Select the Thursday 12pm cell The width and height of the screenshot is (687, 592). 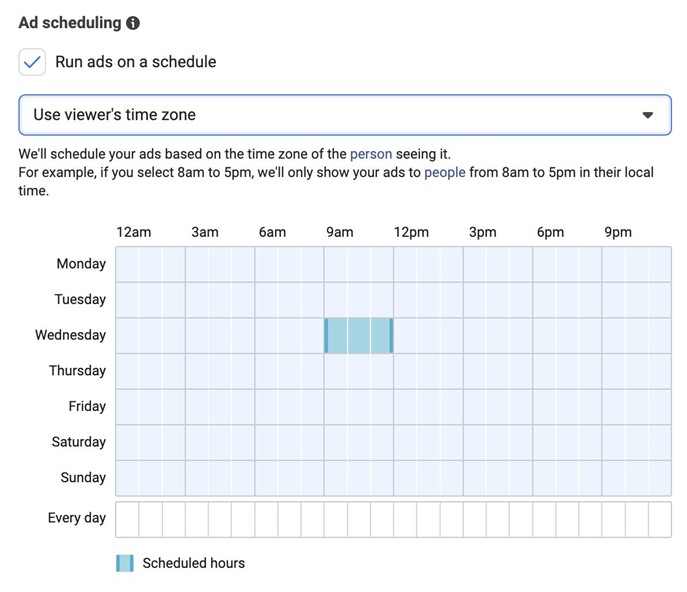(x=405, y=370)
